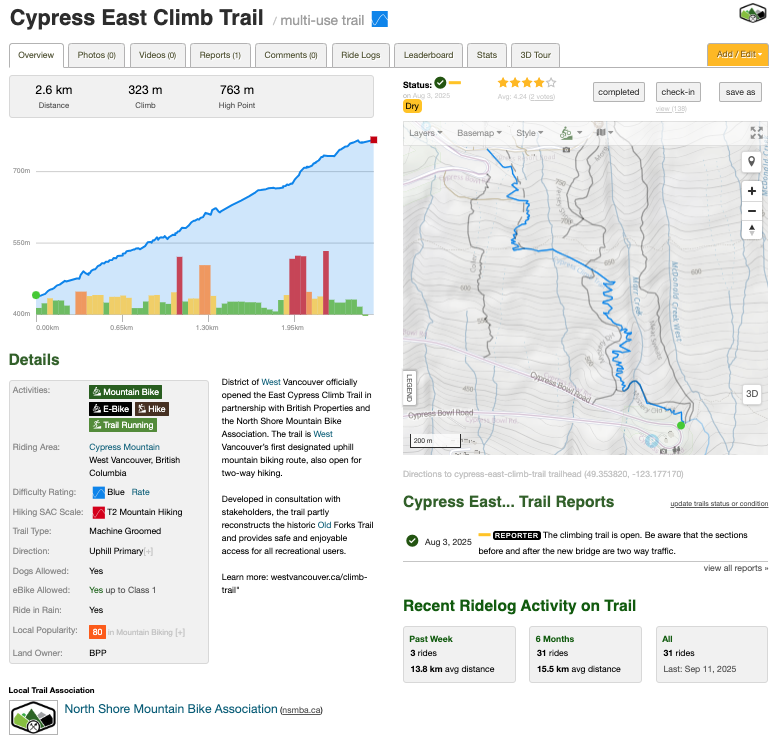Open the Basemap dropdown on the map
776x741 pixels.
click(479, 133)
